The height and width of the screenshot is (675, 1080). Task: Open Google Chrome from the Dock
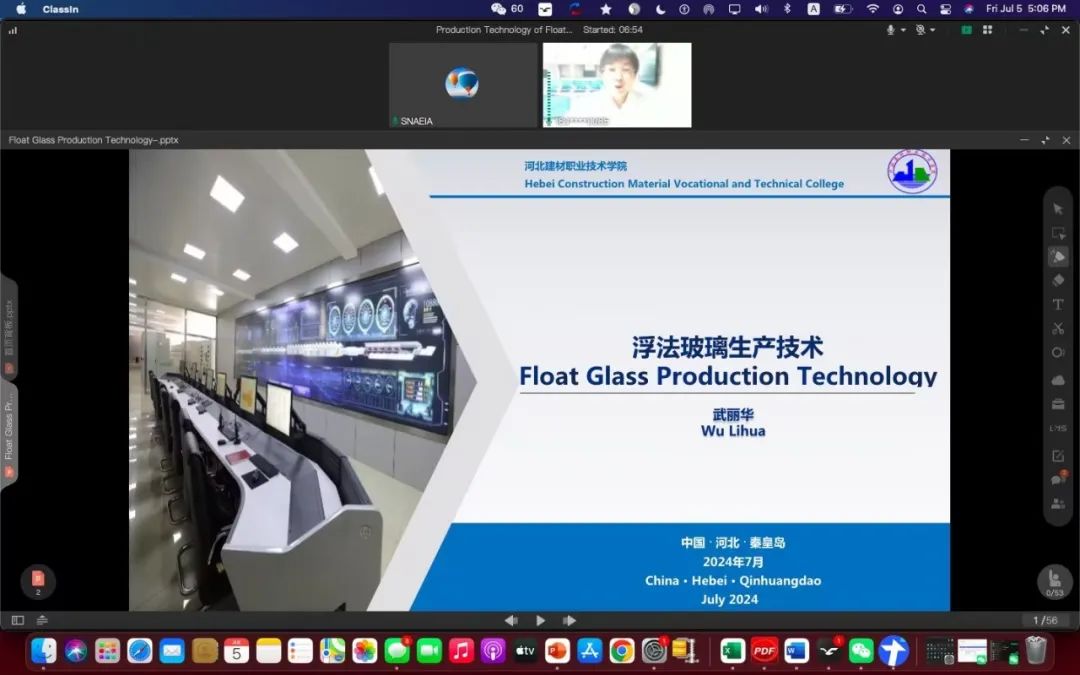point(621,650)
